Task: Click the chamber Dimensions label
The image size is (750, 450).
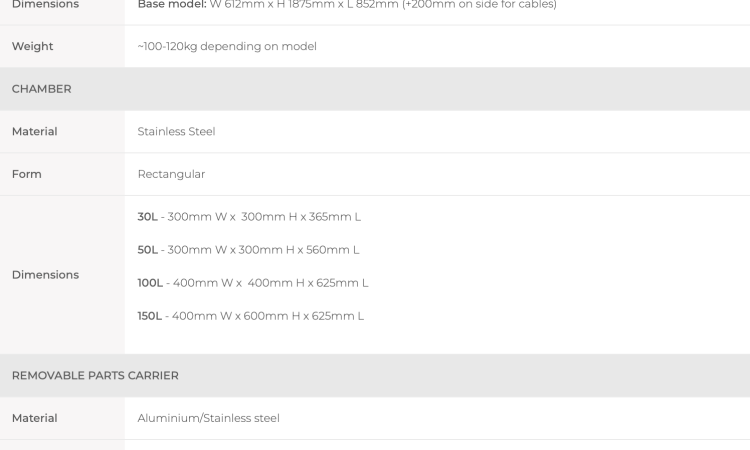Action: pos(45,275)
